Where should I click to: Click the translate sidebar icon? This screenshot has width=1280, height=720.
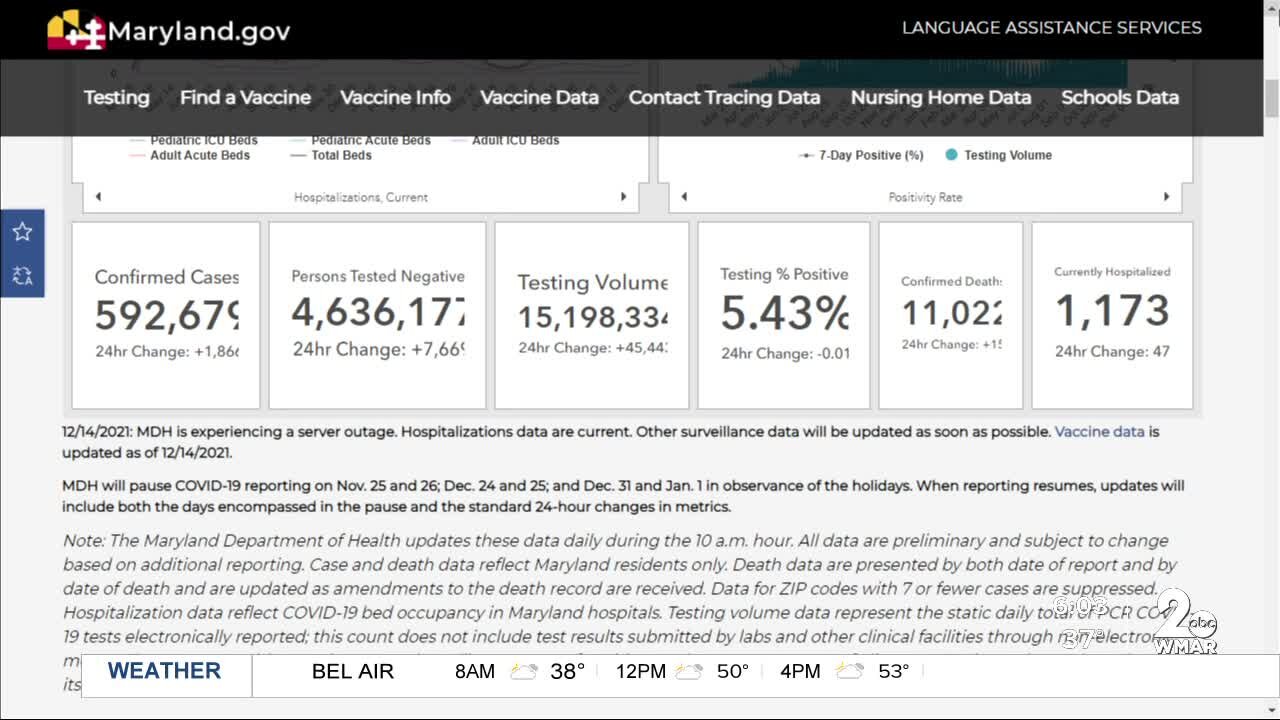pos(22,275)
